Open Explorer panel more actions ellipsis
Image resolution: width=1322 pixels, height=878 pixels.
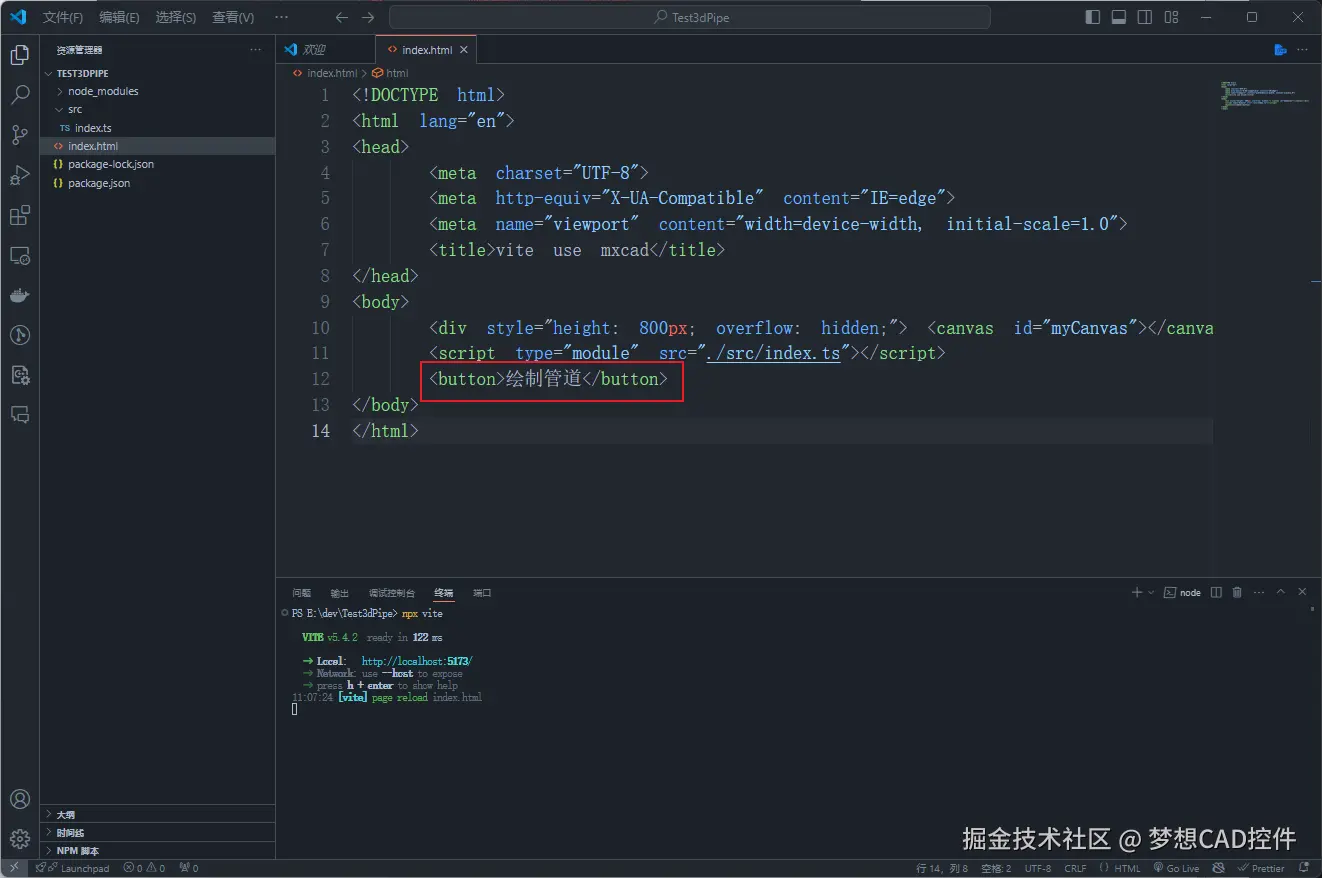256,49
